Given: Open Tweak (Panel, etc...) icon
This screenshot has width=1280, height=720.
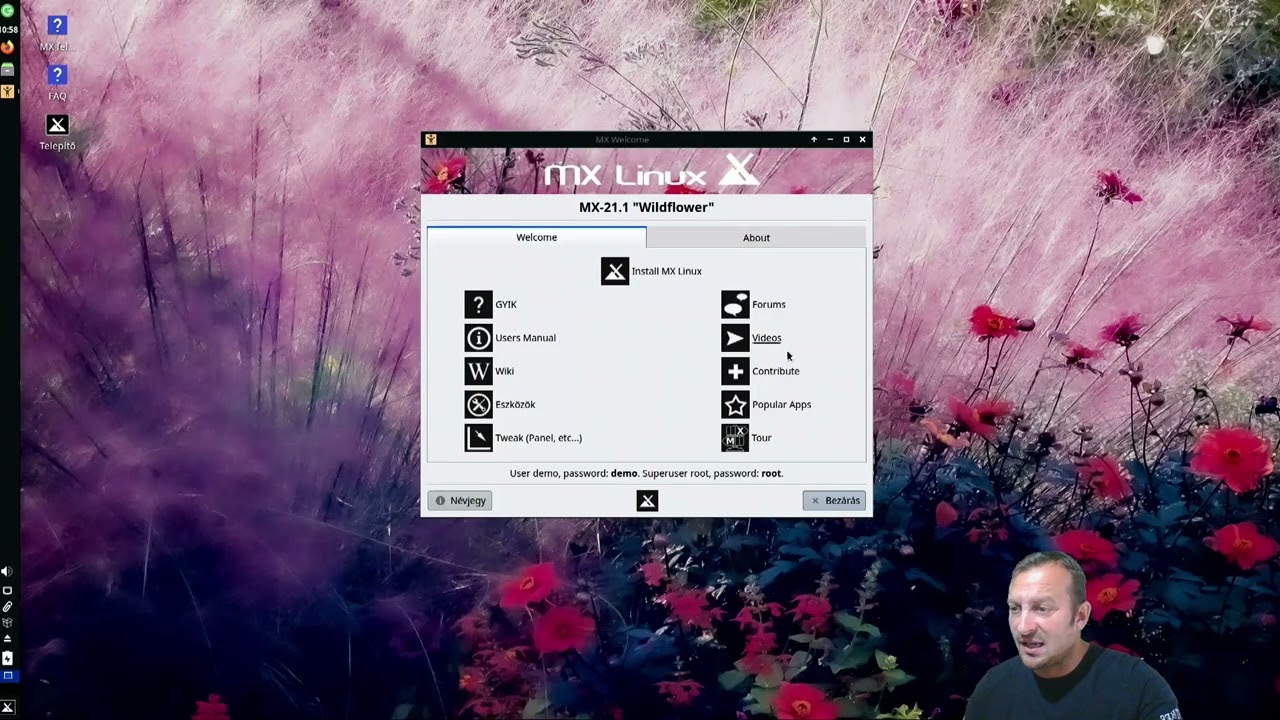Looking at the screenshot, I should click(x=478, y=438).
